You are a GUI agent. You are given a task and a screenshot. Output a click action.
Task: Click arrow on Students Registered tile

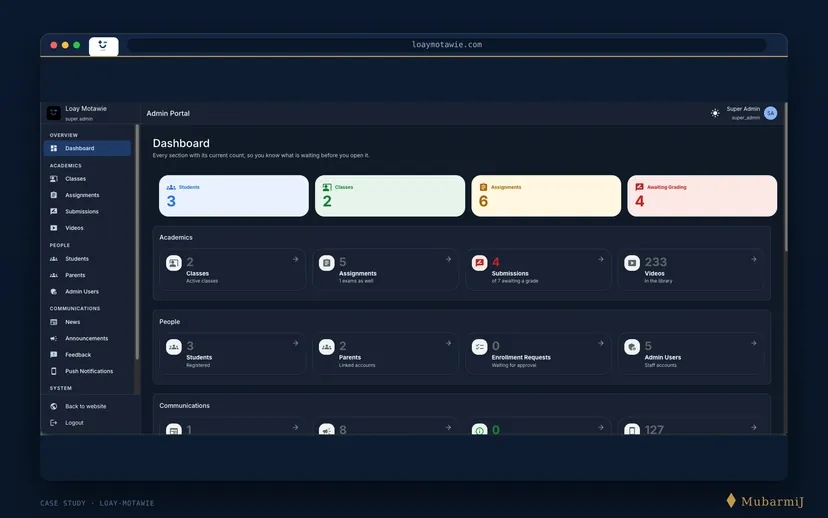click(x=295, y=343)
